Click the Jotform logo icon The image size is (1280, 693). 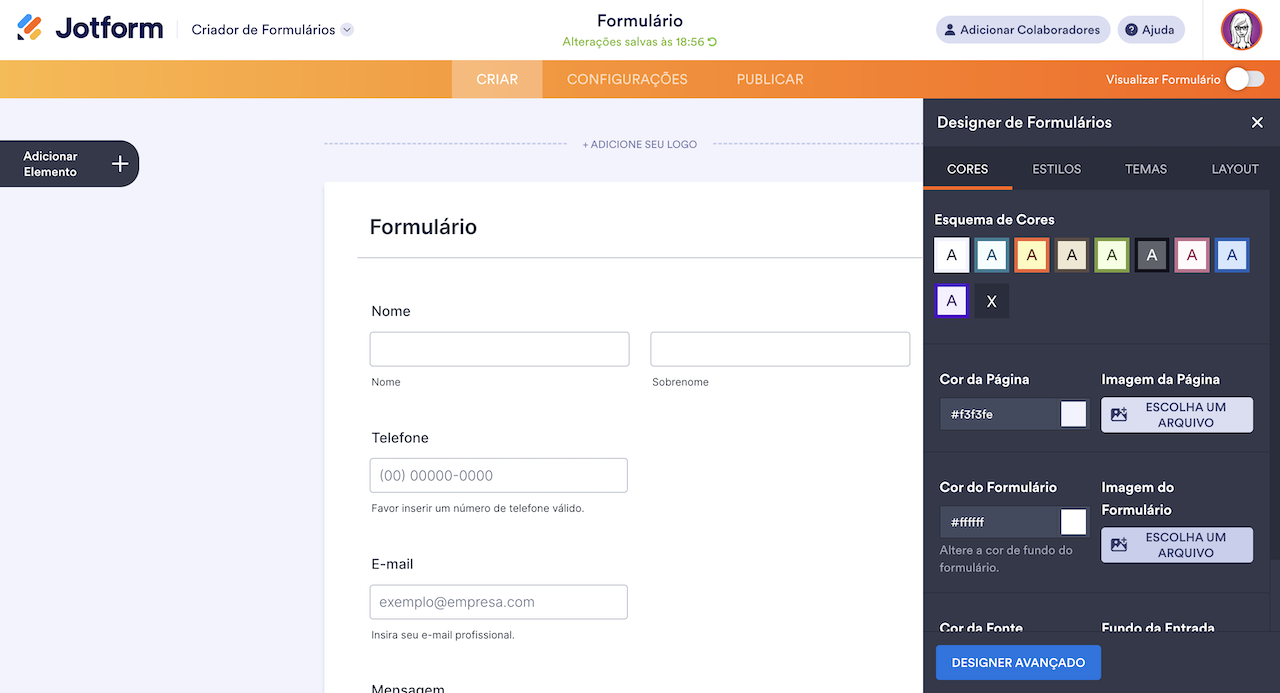(30, 27)
